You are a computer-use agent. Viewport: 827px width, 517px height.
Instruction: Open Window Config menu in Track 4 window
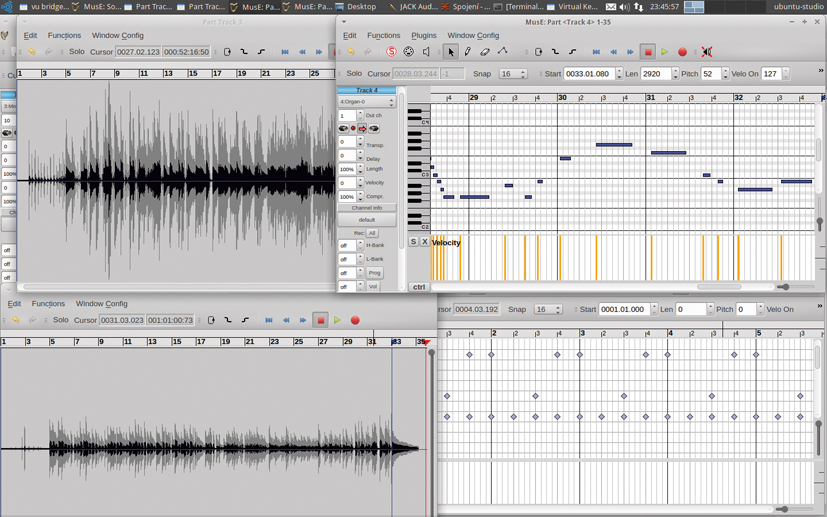473,35
